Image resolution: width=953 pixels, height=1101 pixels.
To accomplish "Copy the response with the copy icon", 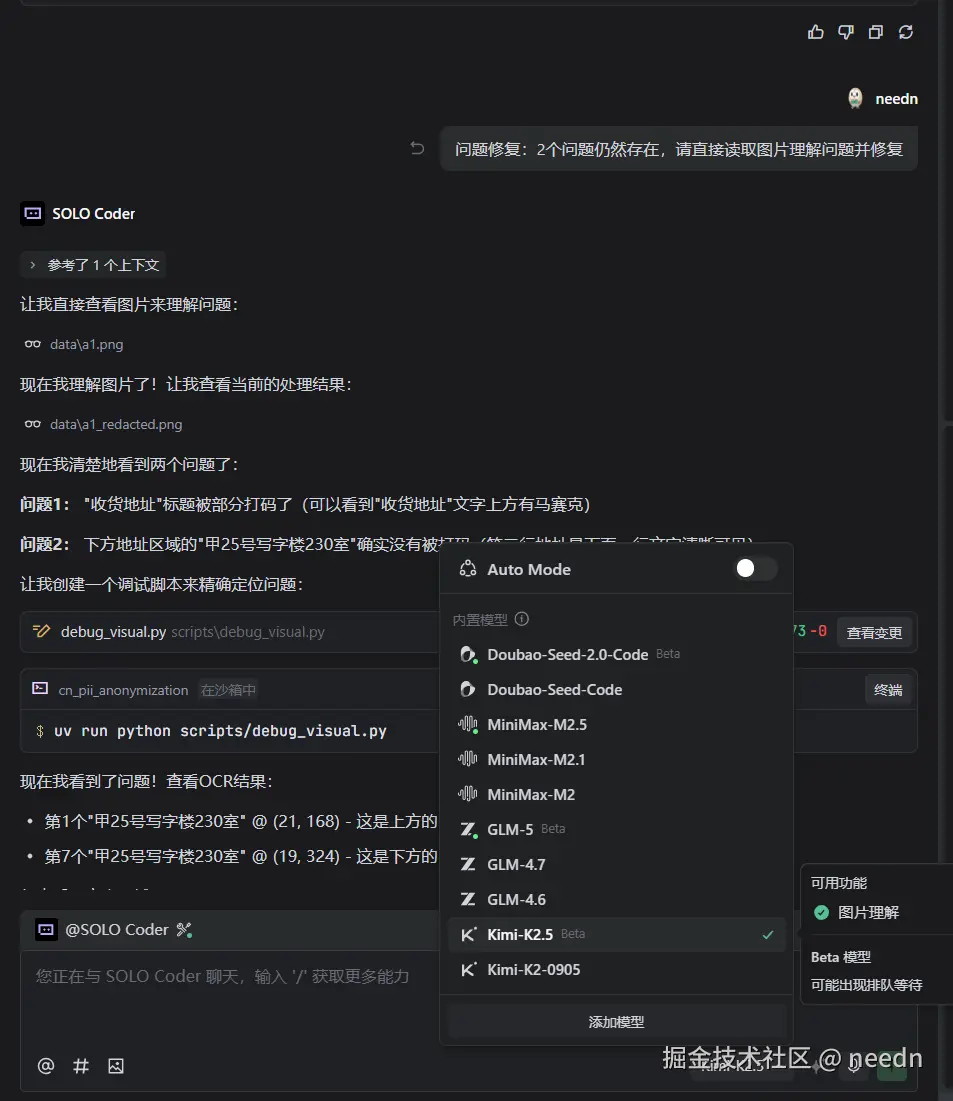I will point(876,32).
